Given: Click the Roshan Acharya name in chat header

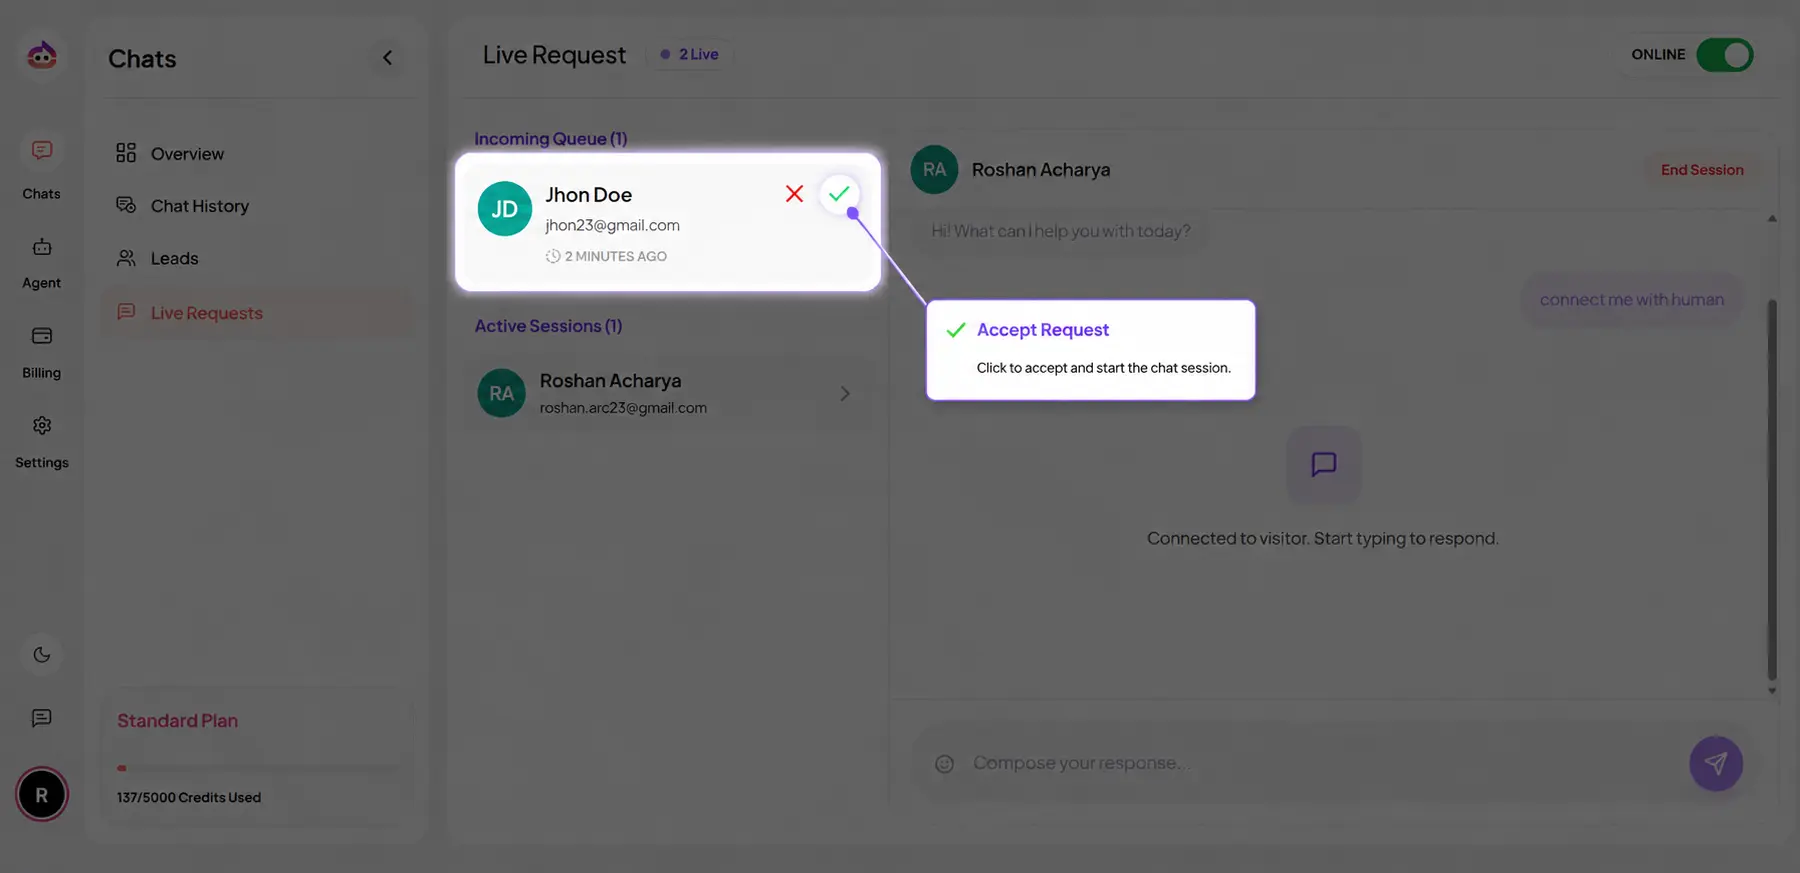Looking at the screenshot, I should (1041, 170).
